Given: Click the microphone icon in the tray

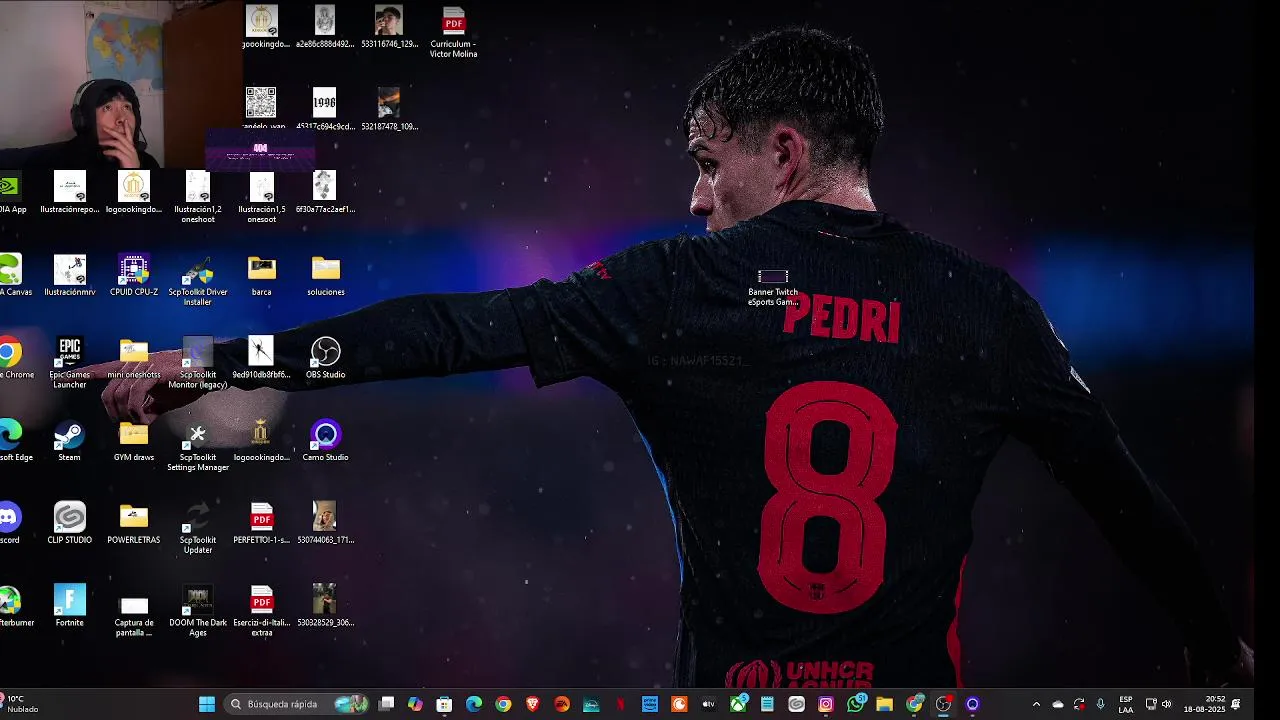Looking at the screenshot, I should pos(1101,704).
